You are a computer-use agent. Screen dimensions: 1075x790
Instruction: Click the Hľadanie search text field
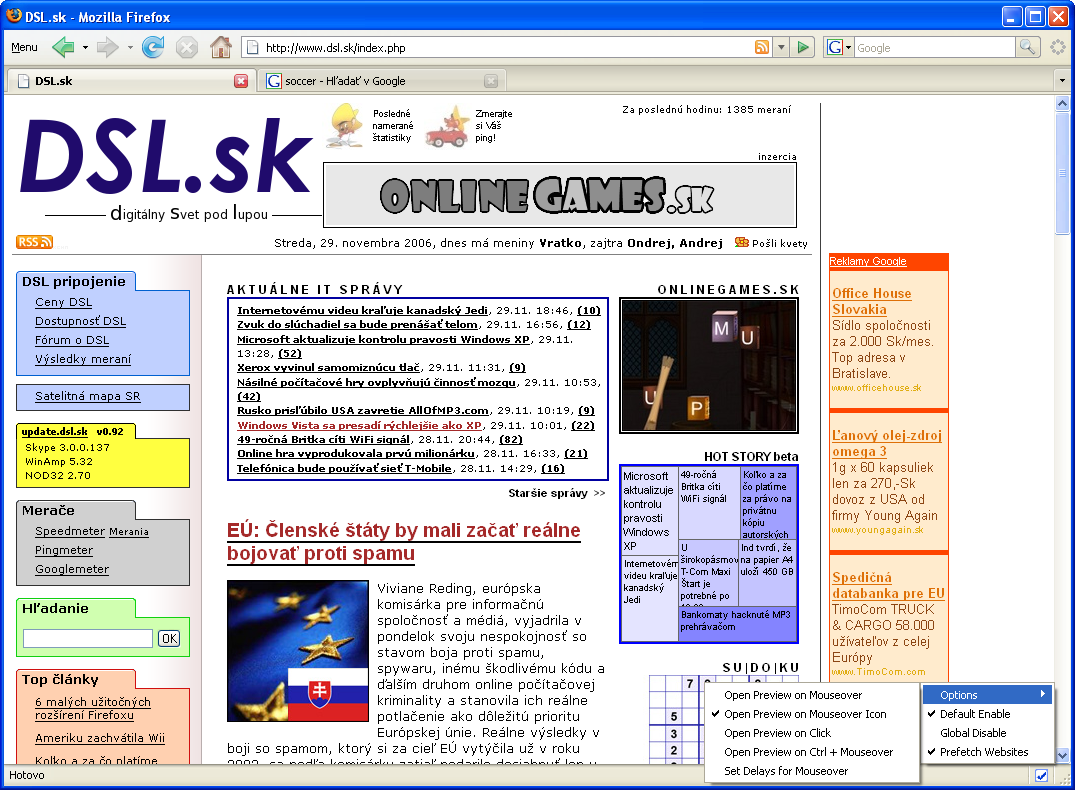pos(88,638)
